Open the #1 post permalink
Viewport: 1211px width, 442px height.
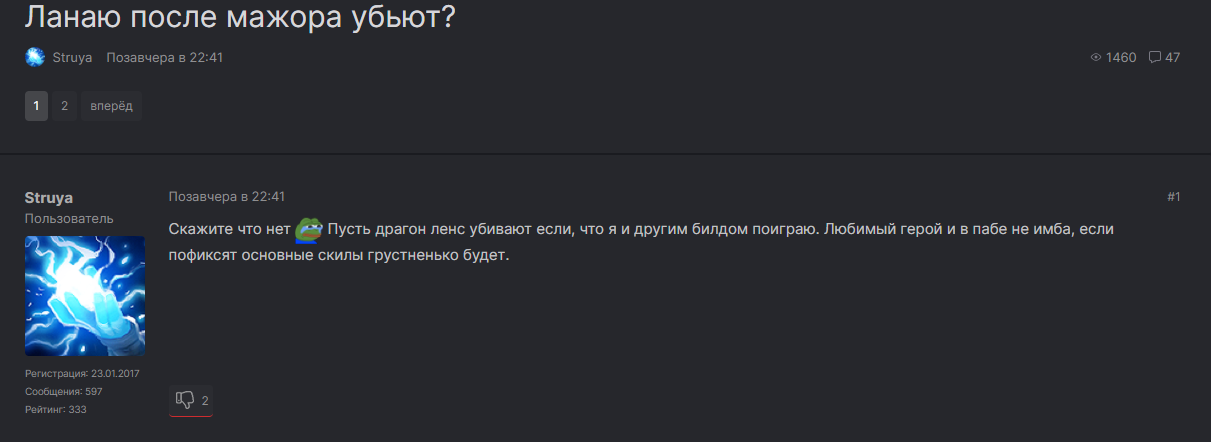tap(1174, 197)
